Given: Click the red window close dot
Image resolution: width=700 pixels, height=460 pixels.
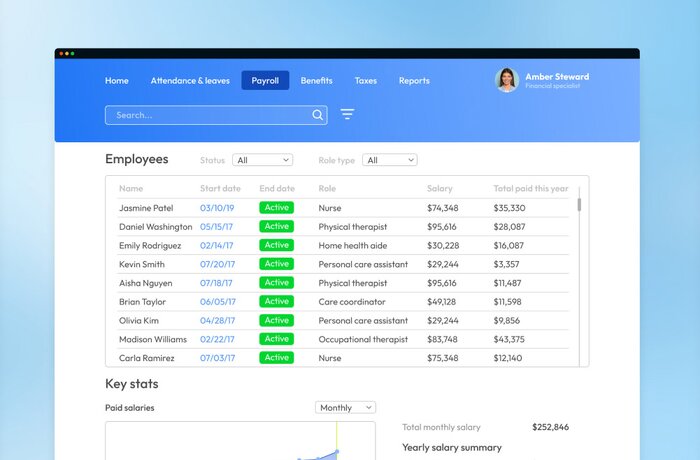Looking at the screenshot, I should pos(59,53).
